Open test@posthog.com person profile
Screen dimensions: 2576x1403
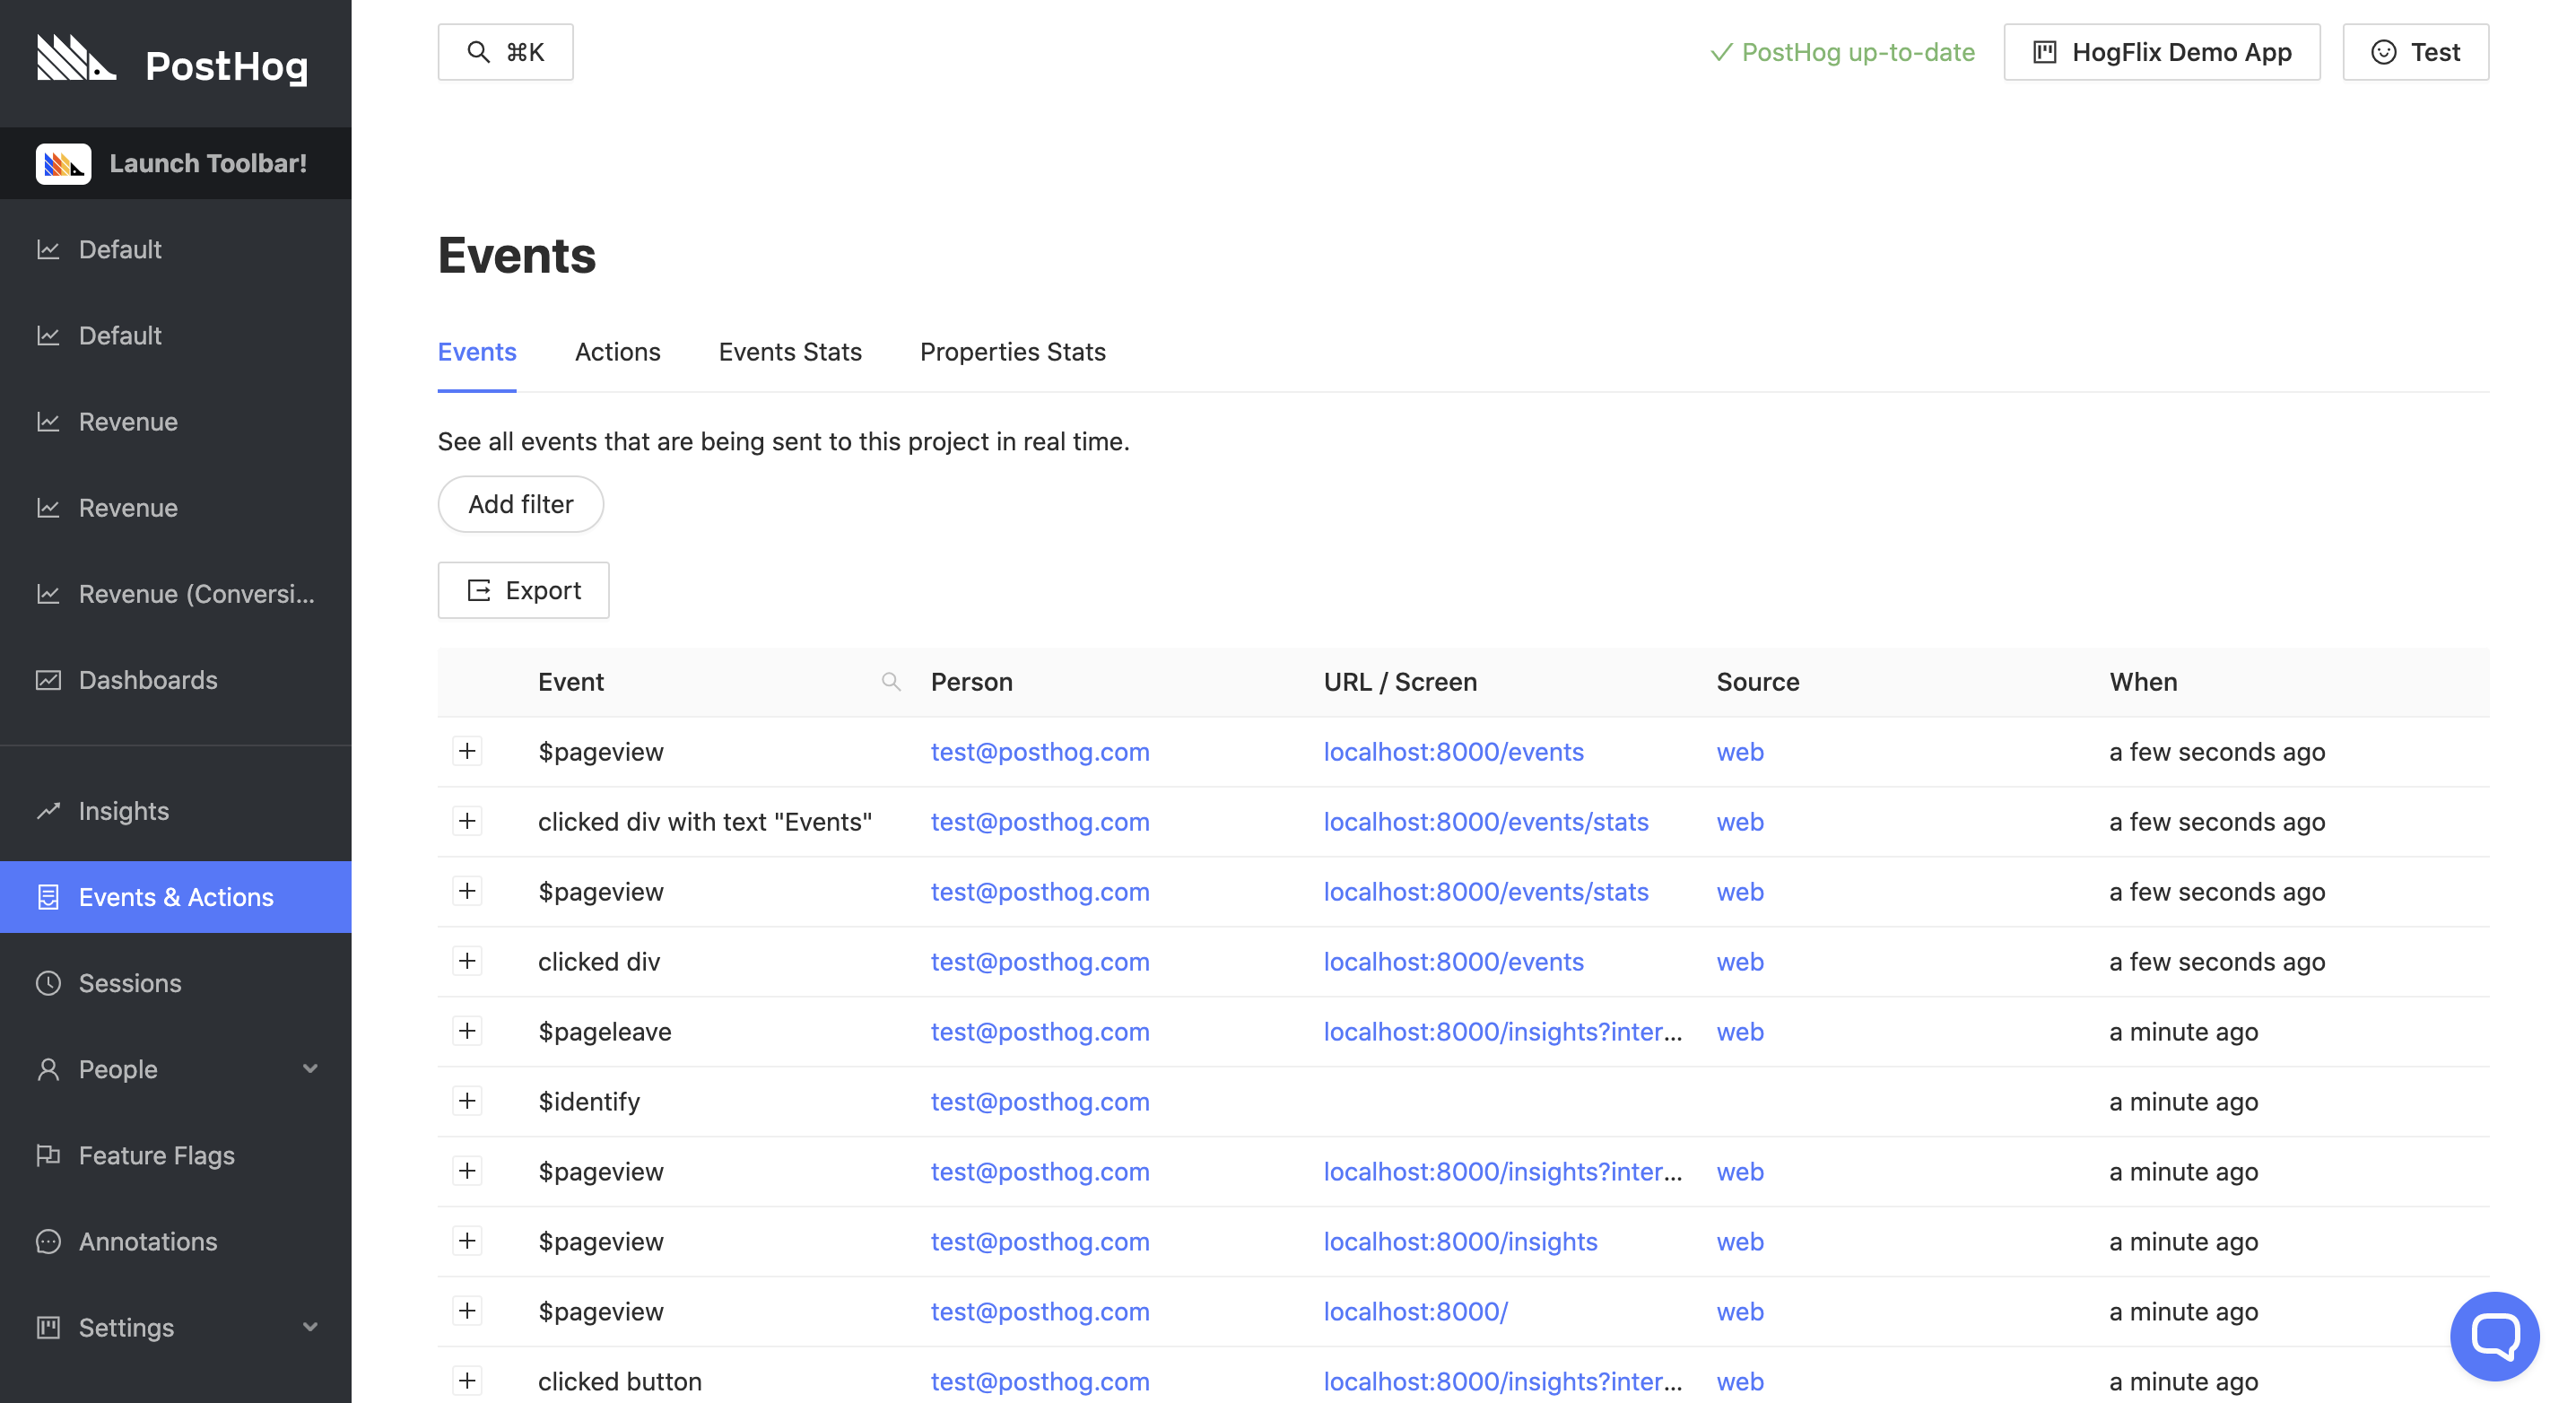tap(1040, 751)
